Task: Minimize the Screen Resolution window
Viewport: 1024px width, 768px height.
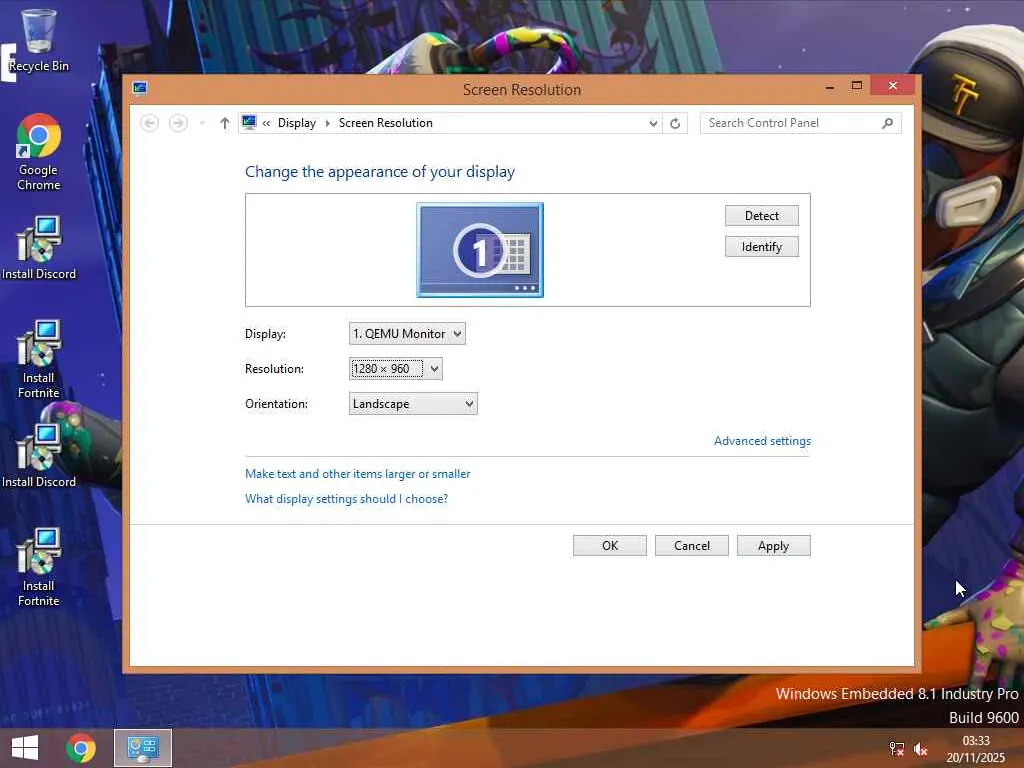Action: tap(829, 86)
